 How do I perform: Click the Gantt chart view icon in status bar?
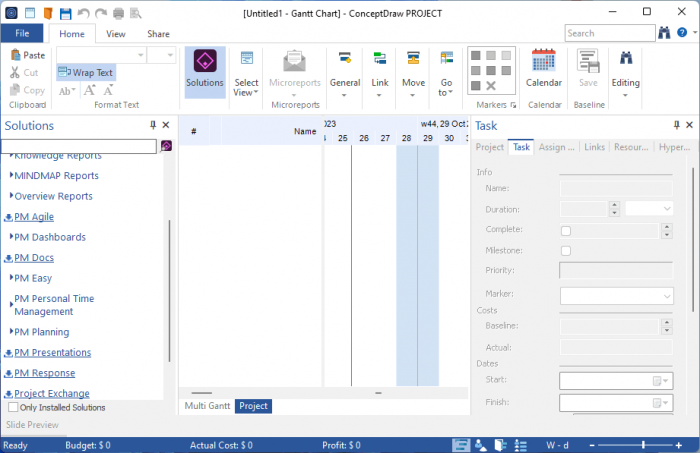pyautogui.click(x=461, y=445)
